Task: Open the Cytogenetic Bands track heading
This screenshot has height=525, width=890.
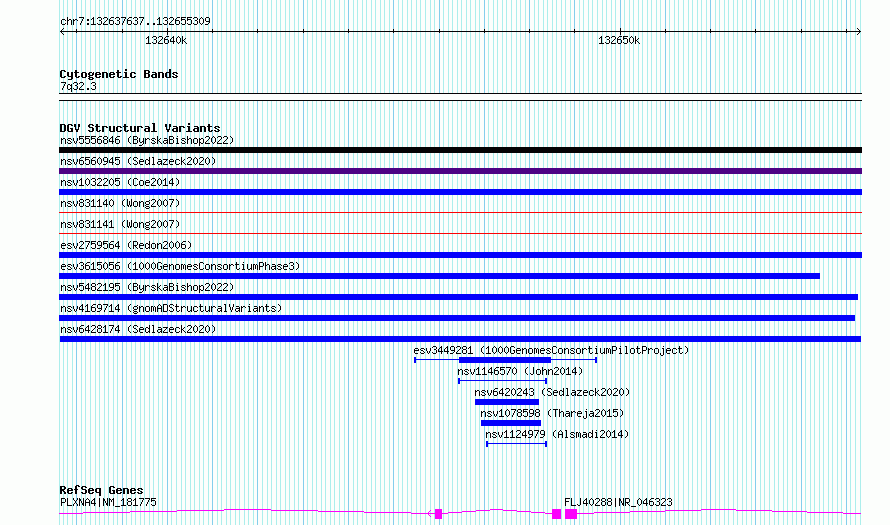Action: pyautogui.click(x=119, y=74)
